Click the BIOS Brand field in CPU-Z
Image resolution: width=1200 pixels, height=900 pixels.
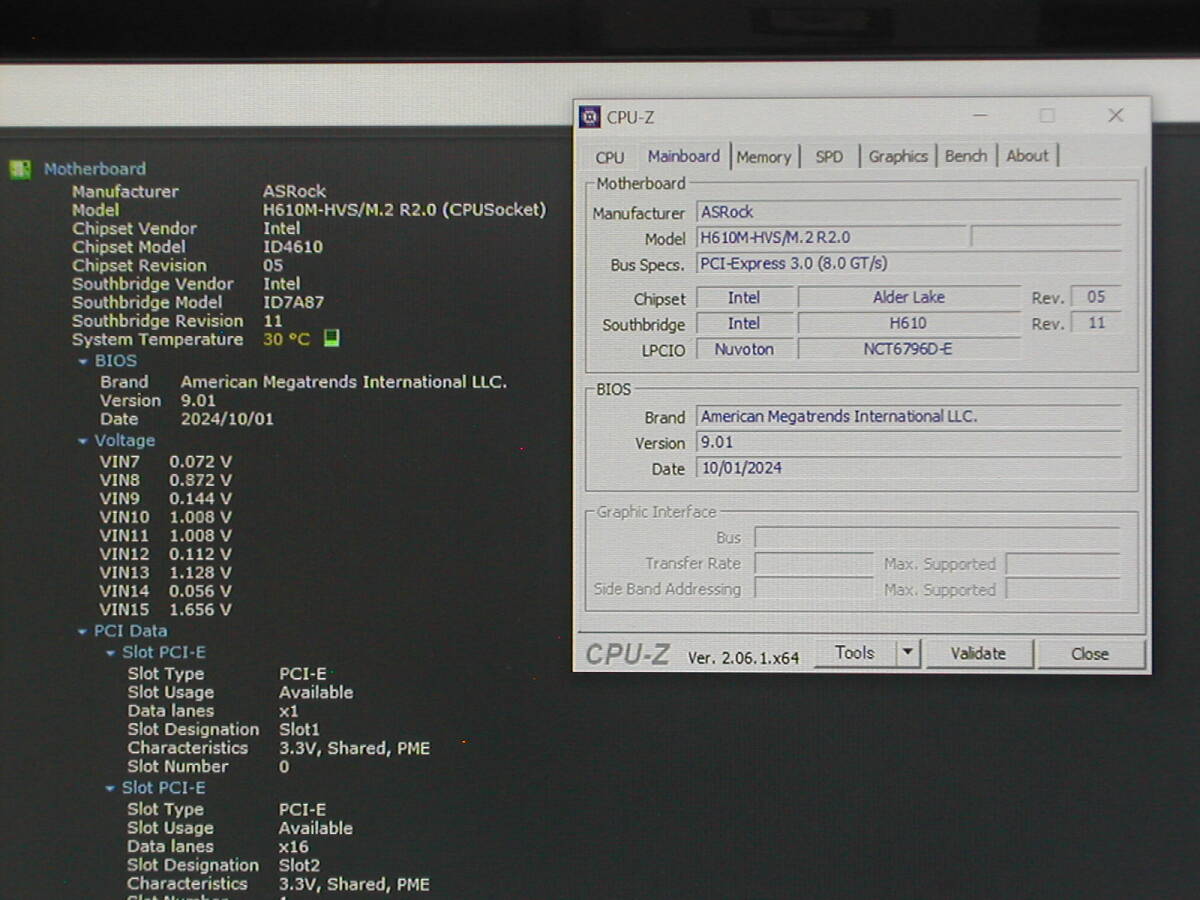(908, 417)
